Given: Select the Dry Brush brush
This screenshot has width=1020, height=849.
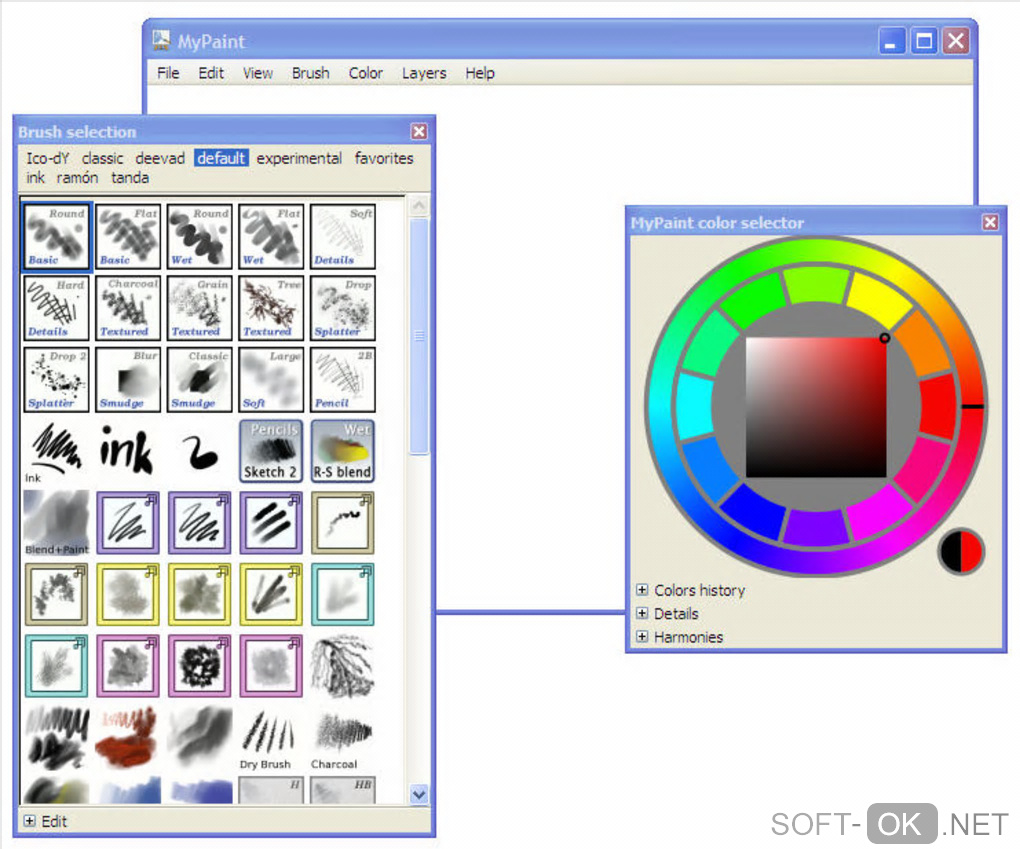Looking at the screenshot, I should (x=270, y=738).
